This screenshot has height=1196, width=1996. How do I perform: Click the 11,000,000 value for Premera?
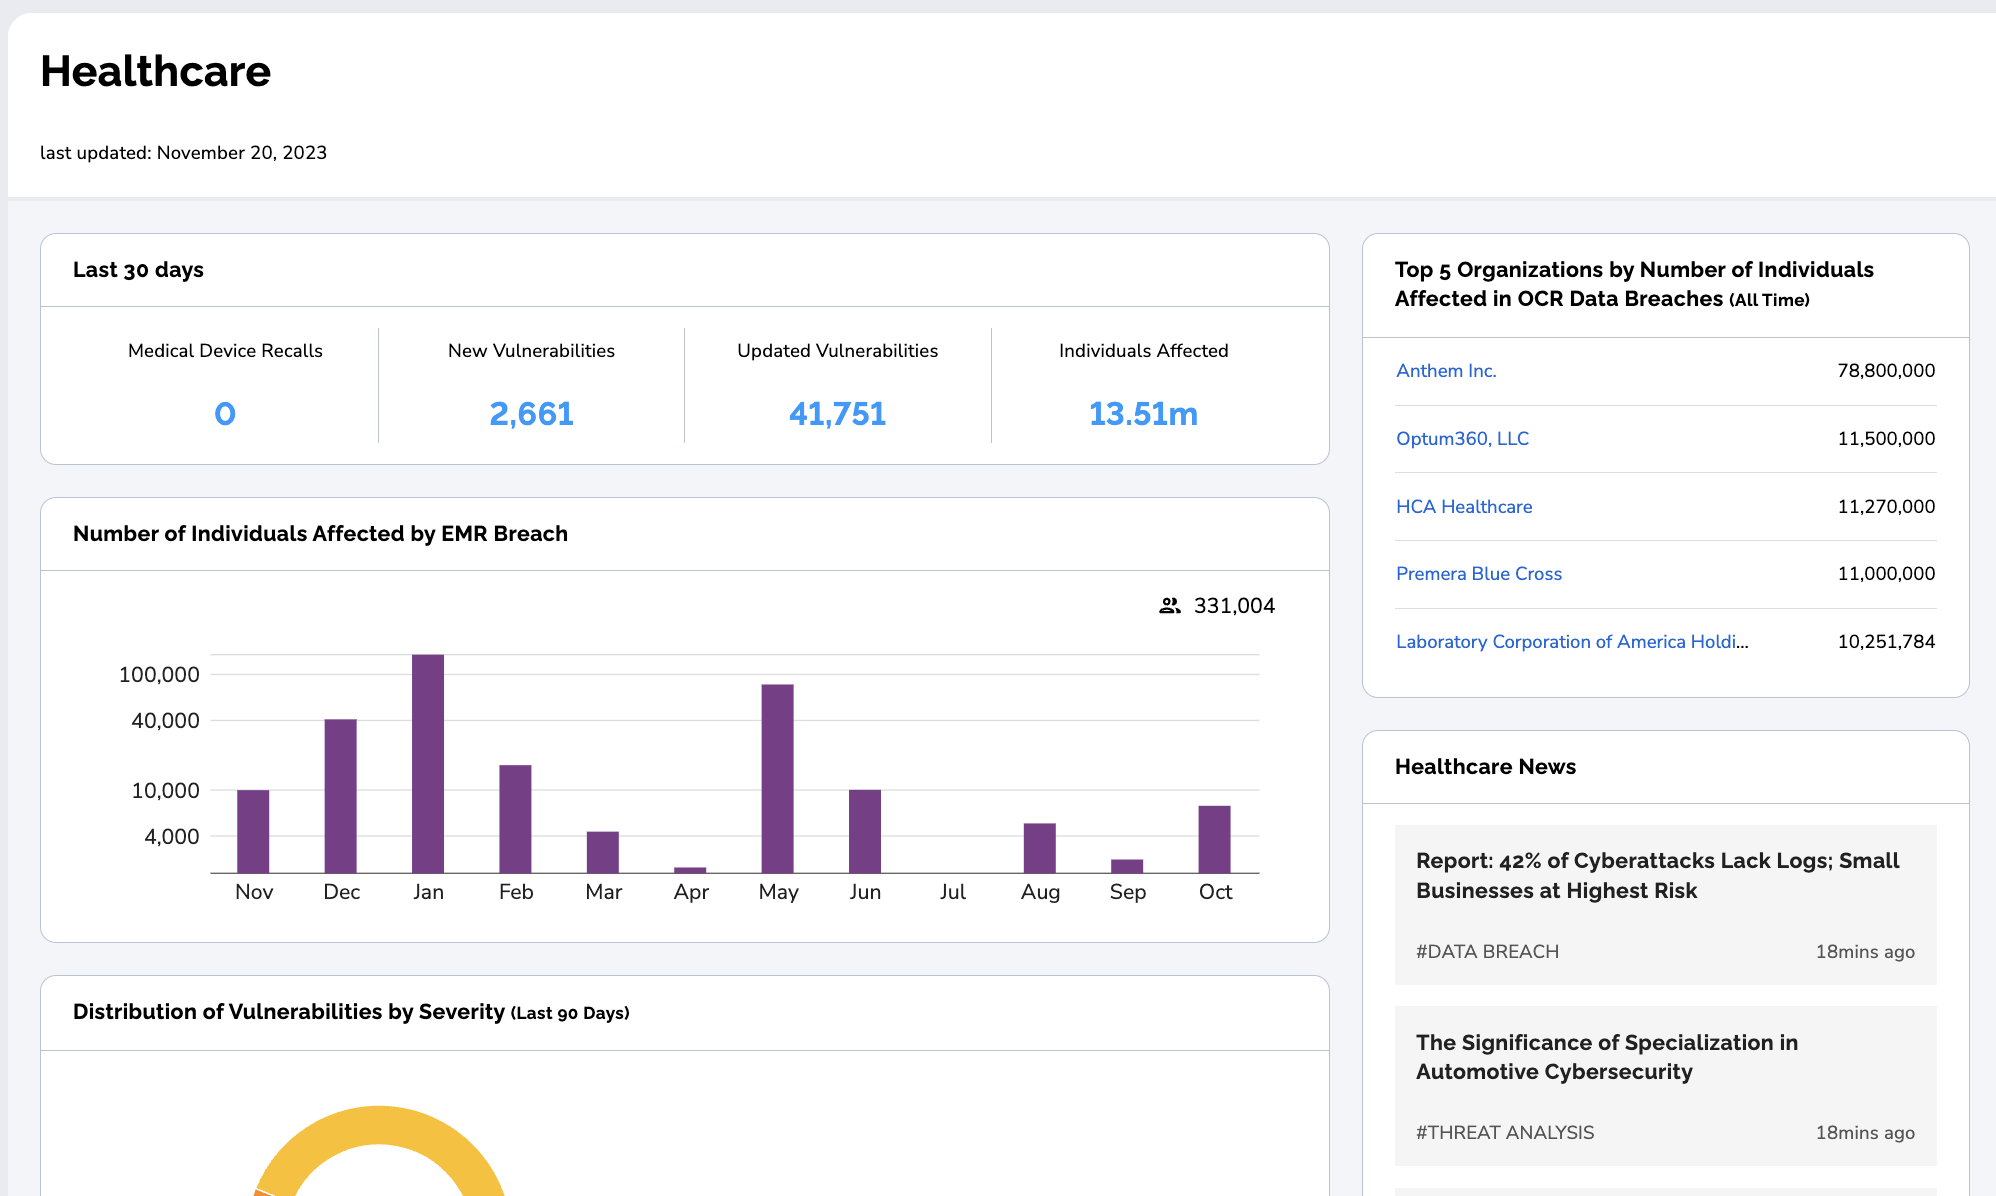click(1886, 574)
